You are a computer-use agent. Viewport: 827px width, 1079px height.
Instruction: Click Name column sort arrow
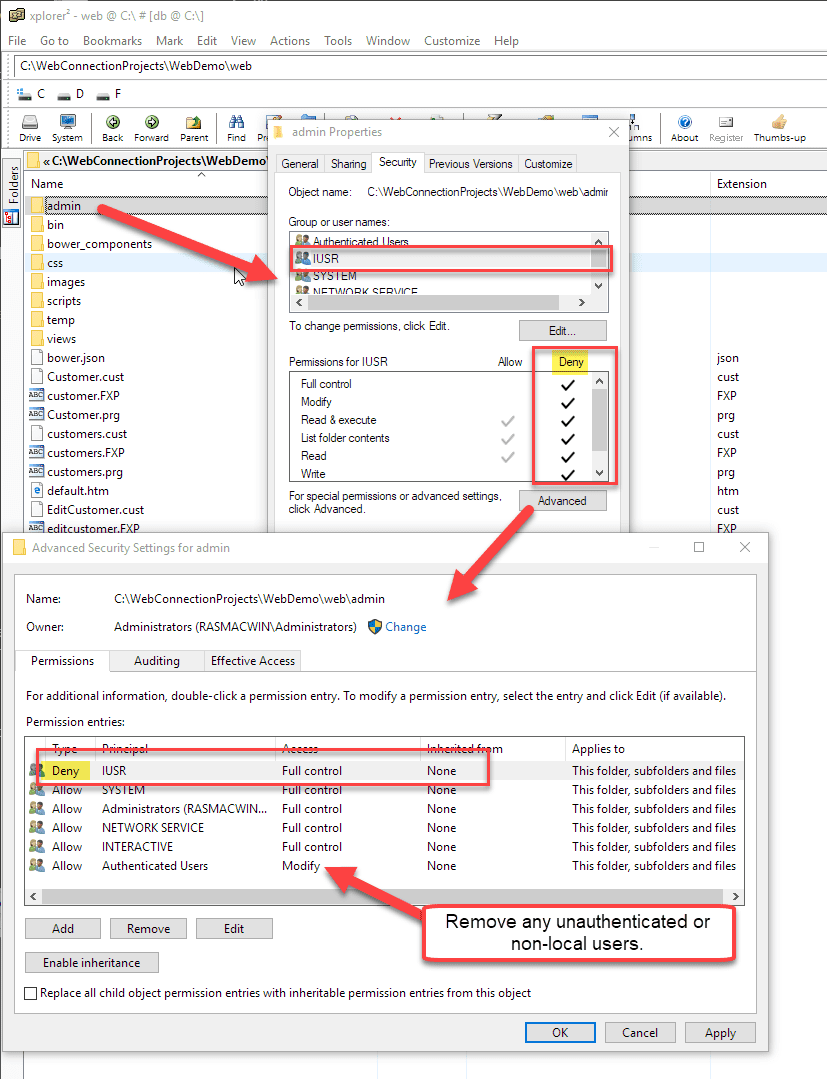tap(202, 175)
